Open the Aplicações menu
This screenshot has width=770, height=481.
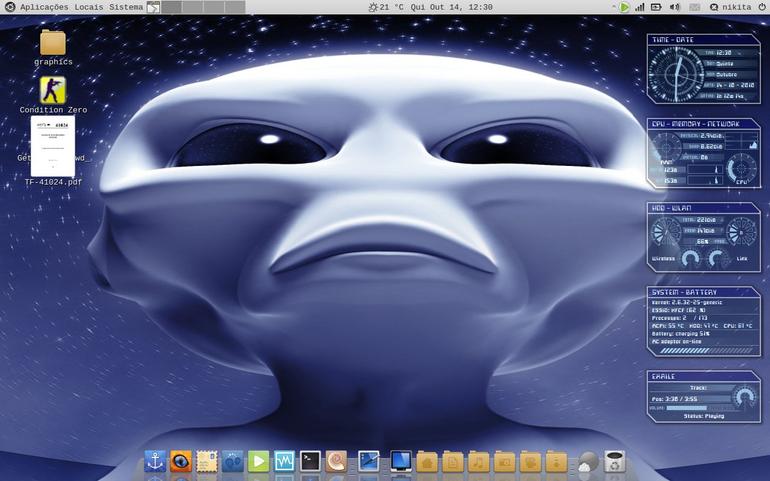[44, 7]
